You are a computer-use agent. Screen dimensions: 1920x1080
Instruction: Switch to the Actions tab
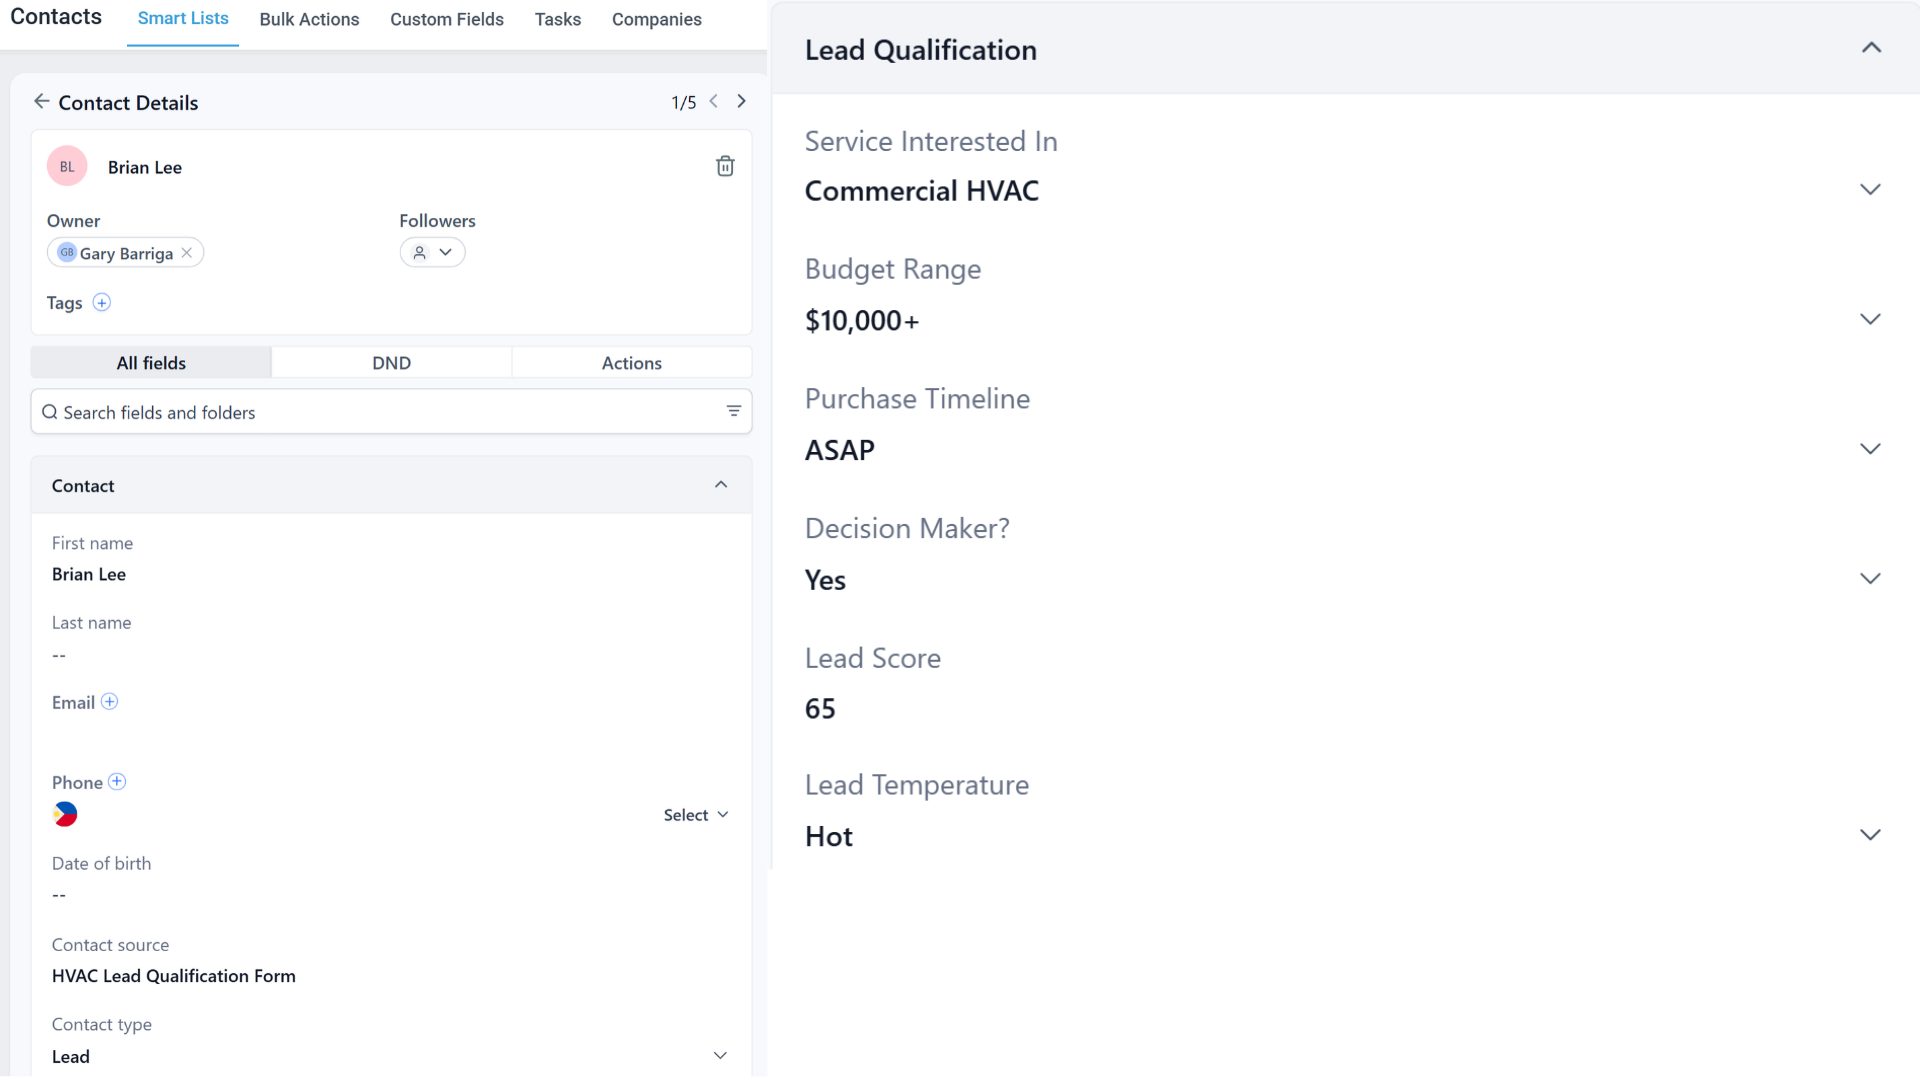[632, 363]
